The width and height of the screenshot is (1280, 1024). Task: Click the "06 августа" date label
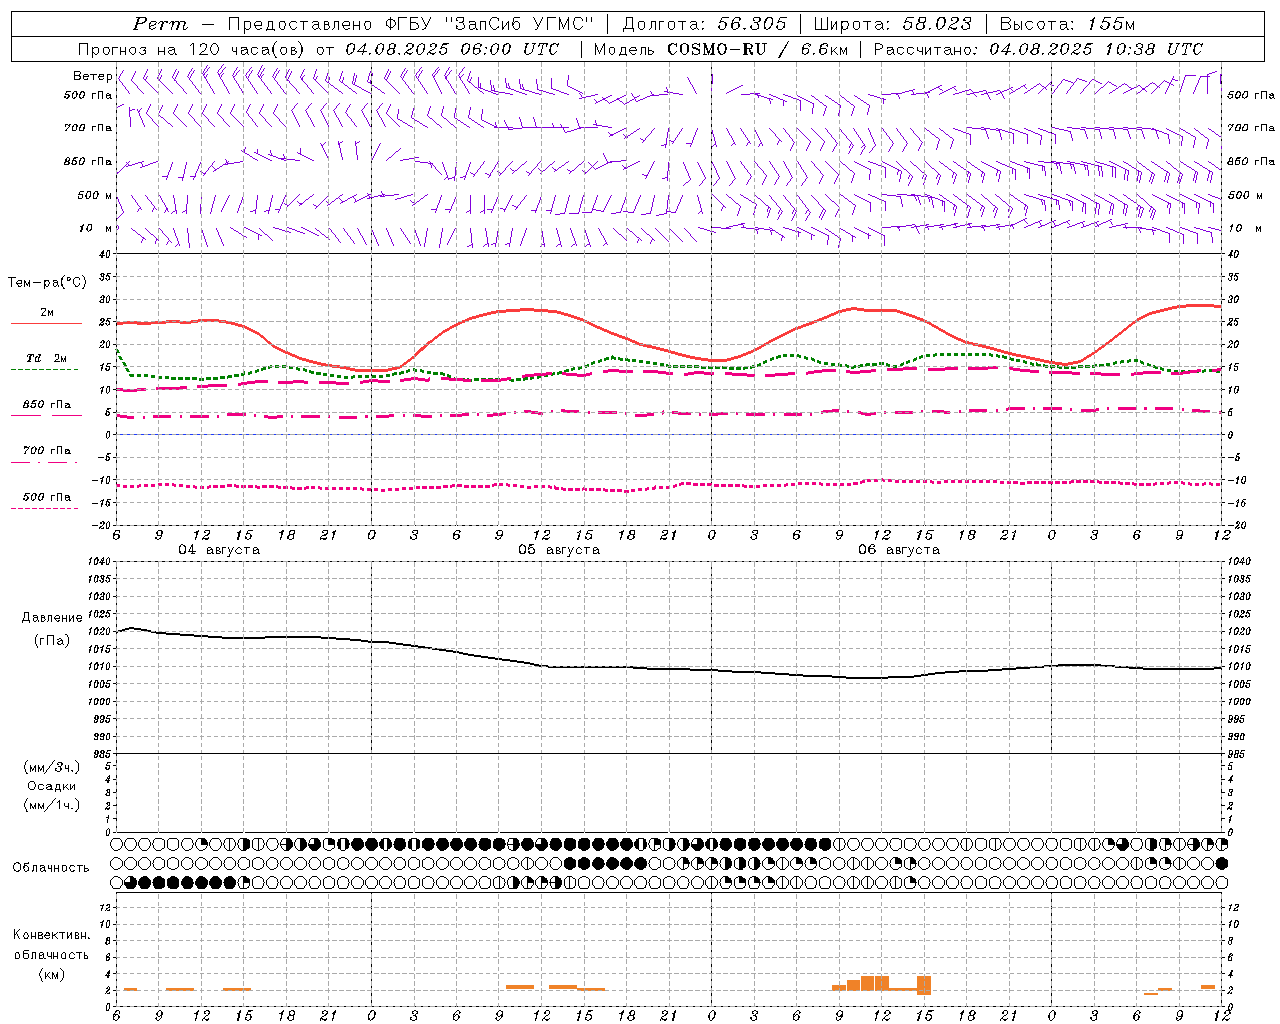click(899, 550)
